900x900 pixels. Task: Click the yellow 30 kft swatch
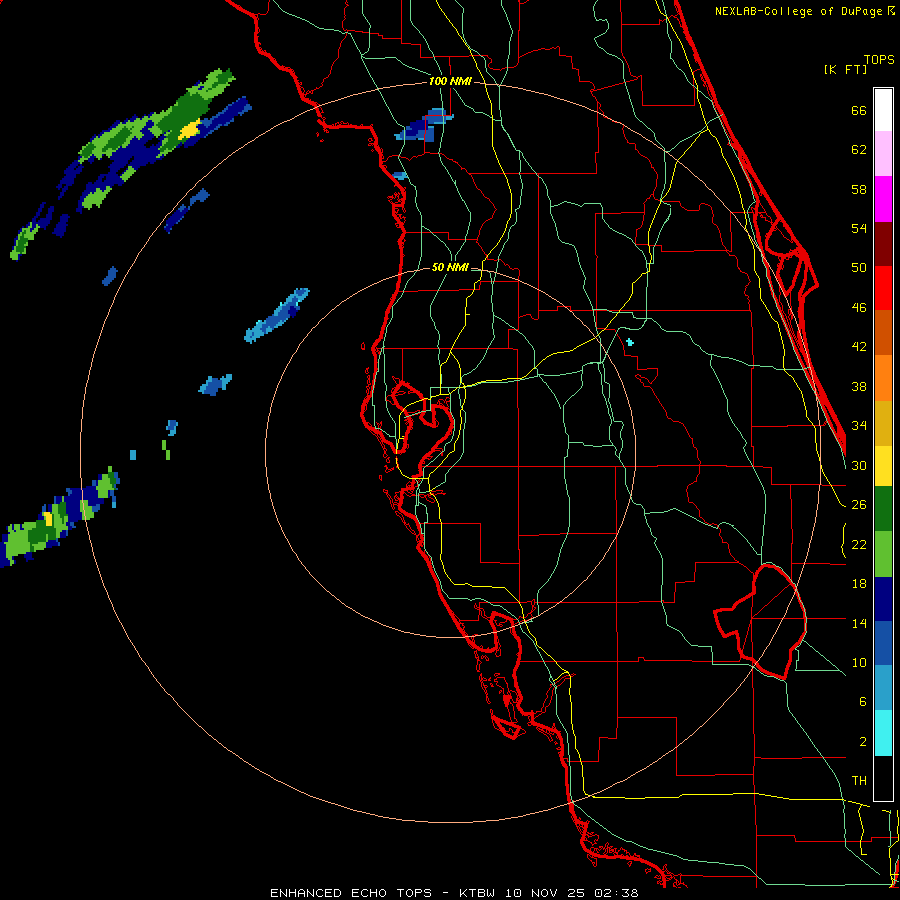[x=883, y=466]
